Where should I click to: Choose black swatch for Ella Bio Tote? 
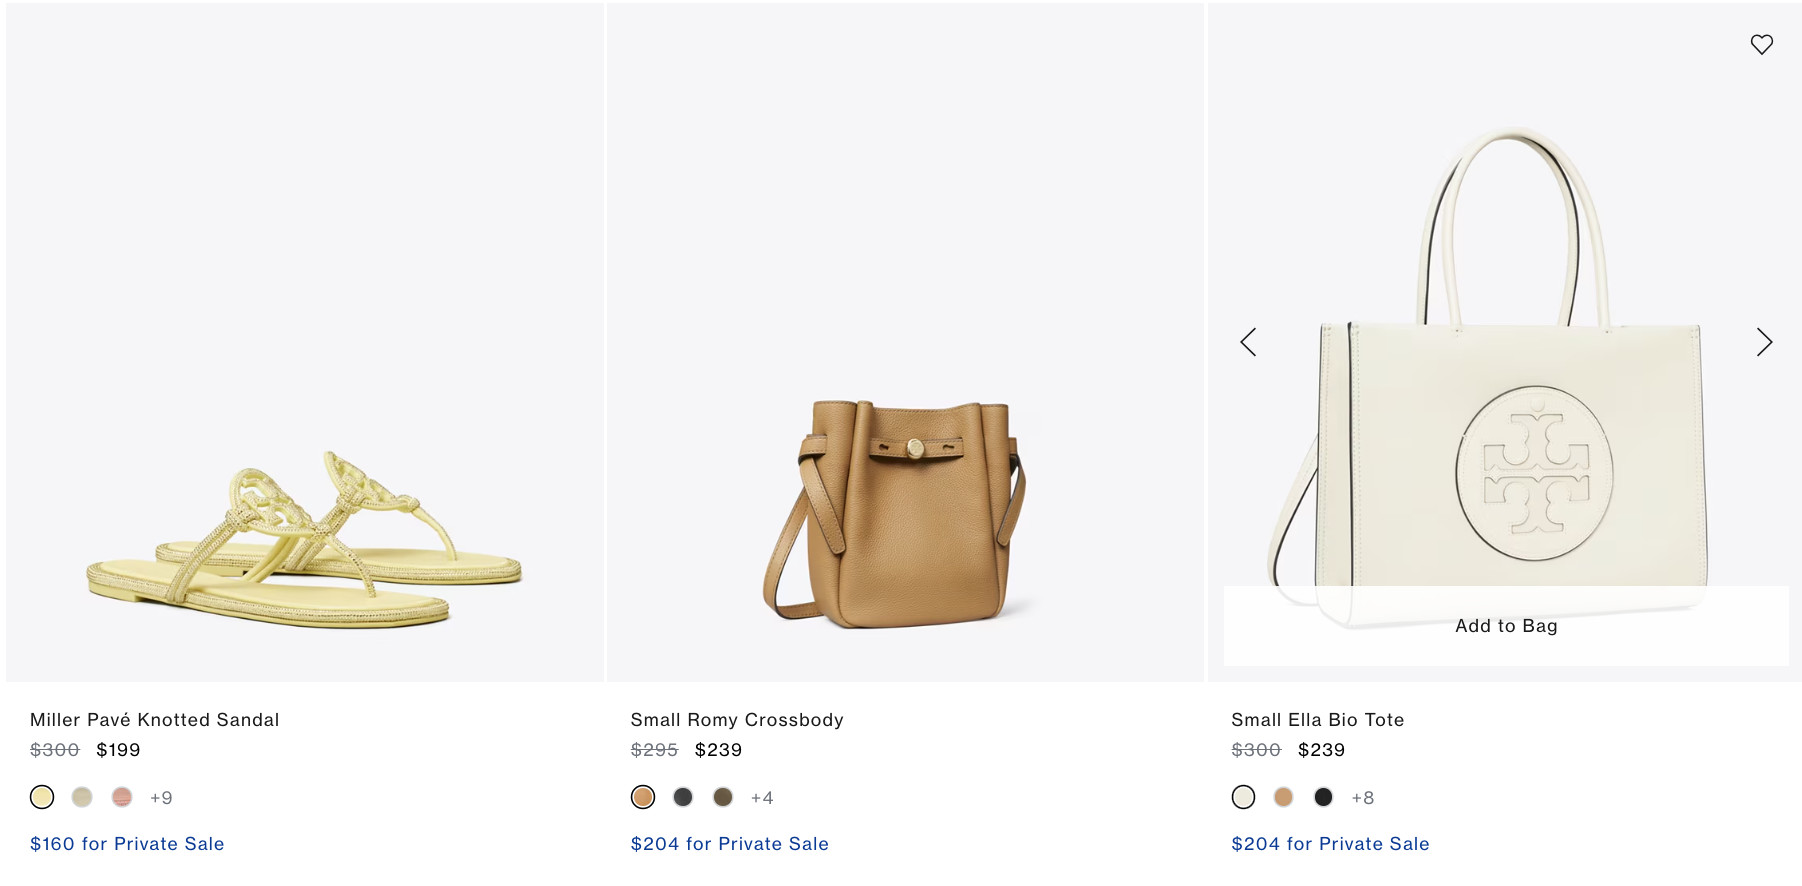tap(1323, 797)
